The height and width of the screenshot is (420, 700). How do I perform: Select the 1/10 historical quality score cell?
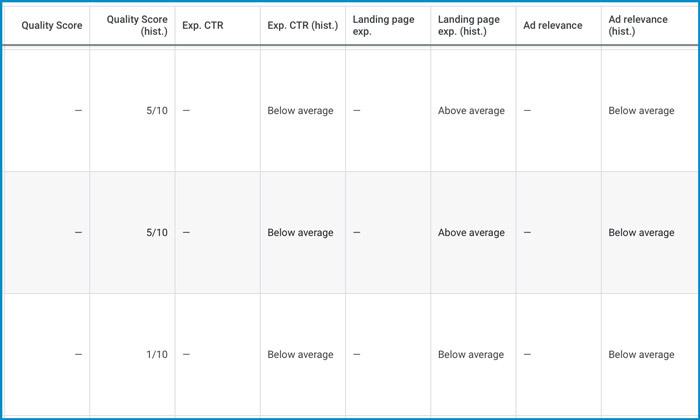[156, 355]
